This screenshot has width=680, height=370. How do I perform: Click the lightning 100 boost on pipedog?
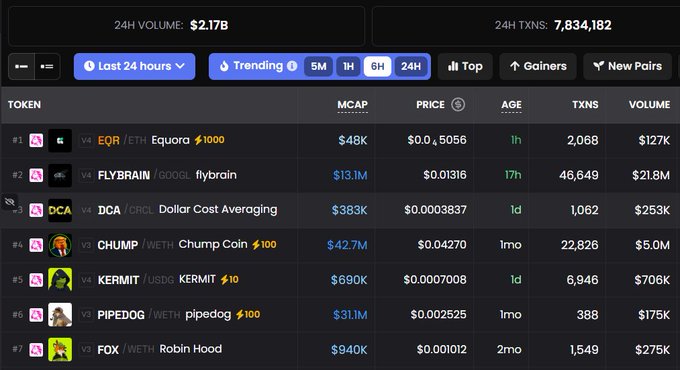click(248, 314)
